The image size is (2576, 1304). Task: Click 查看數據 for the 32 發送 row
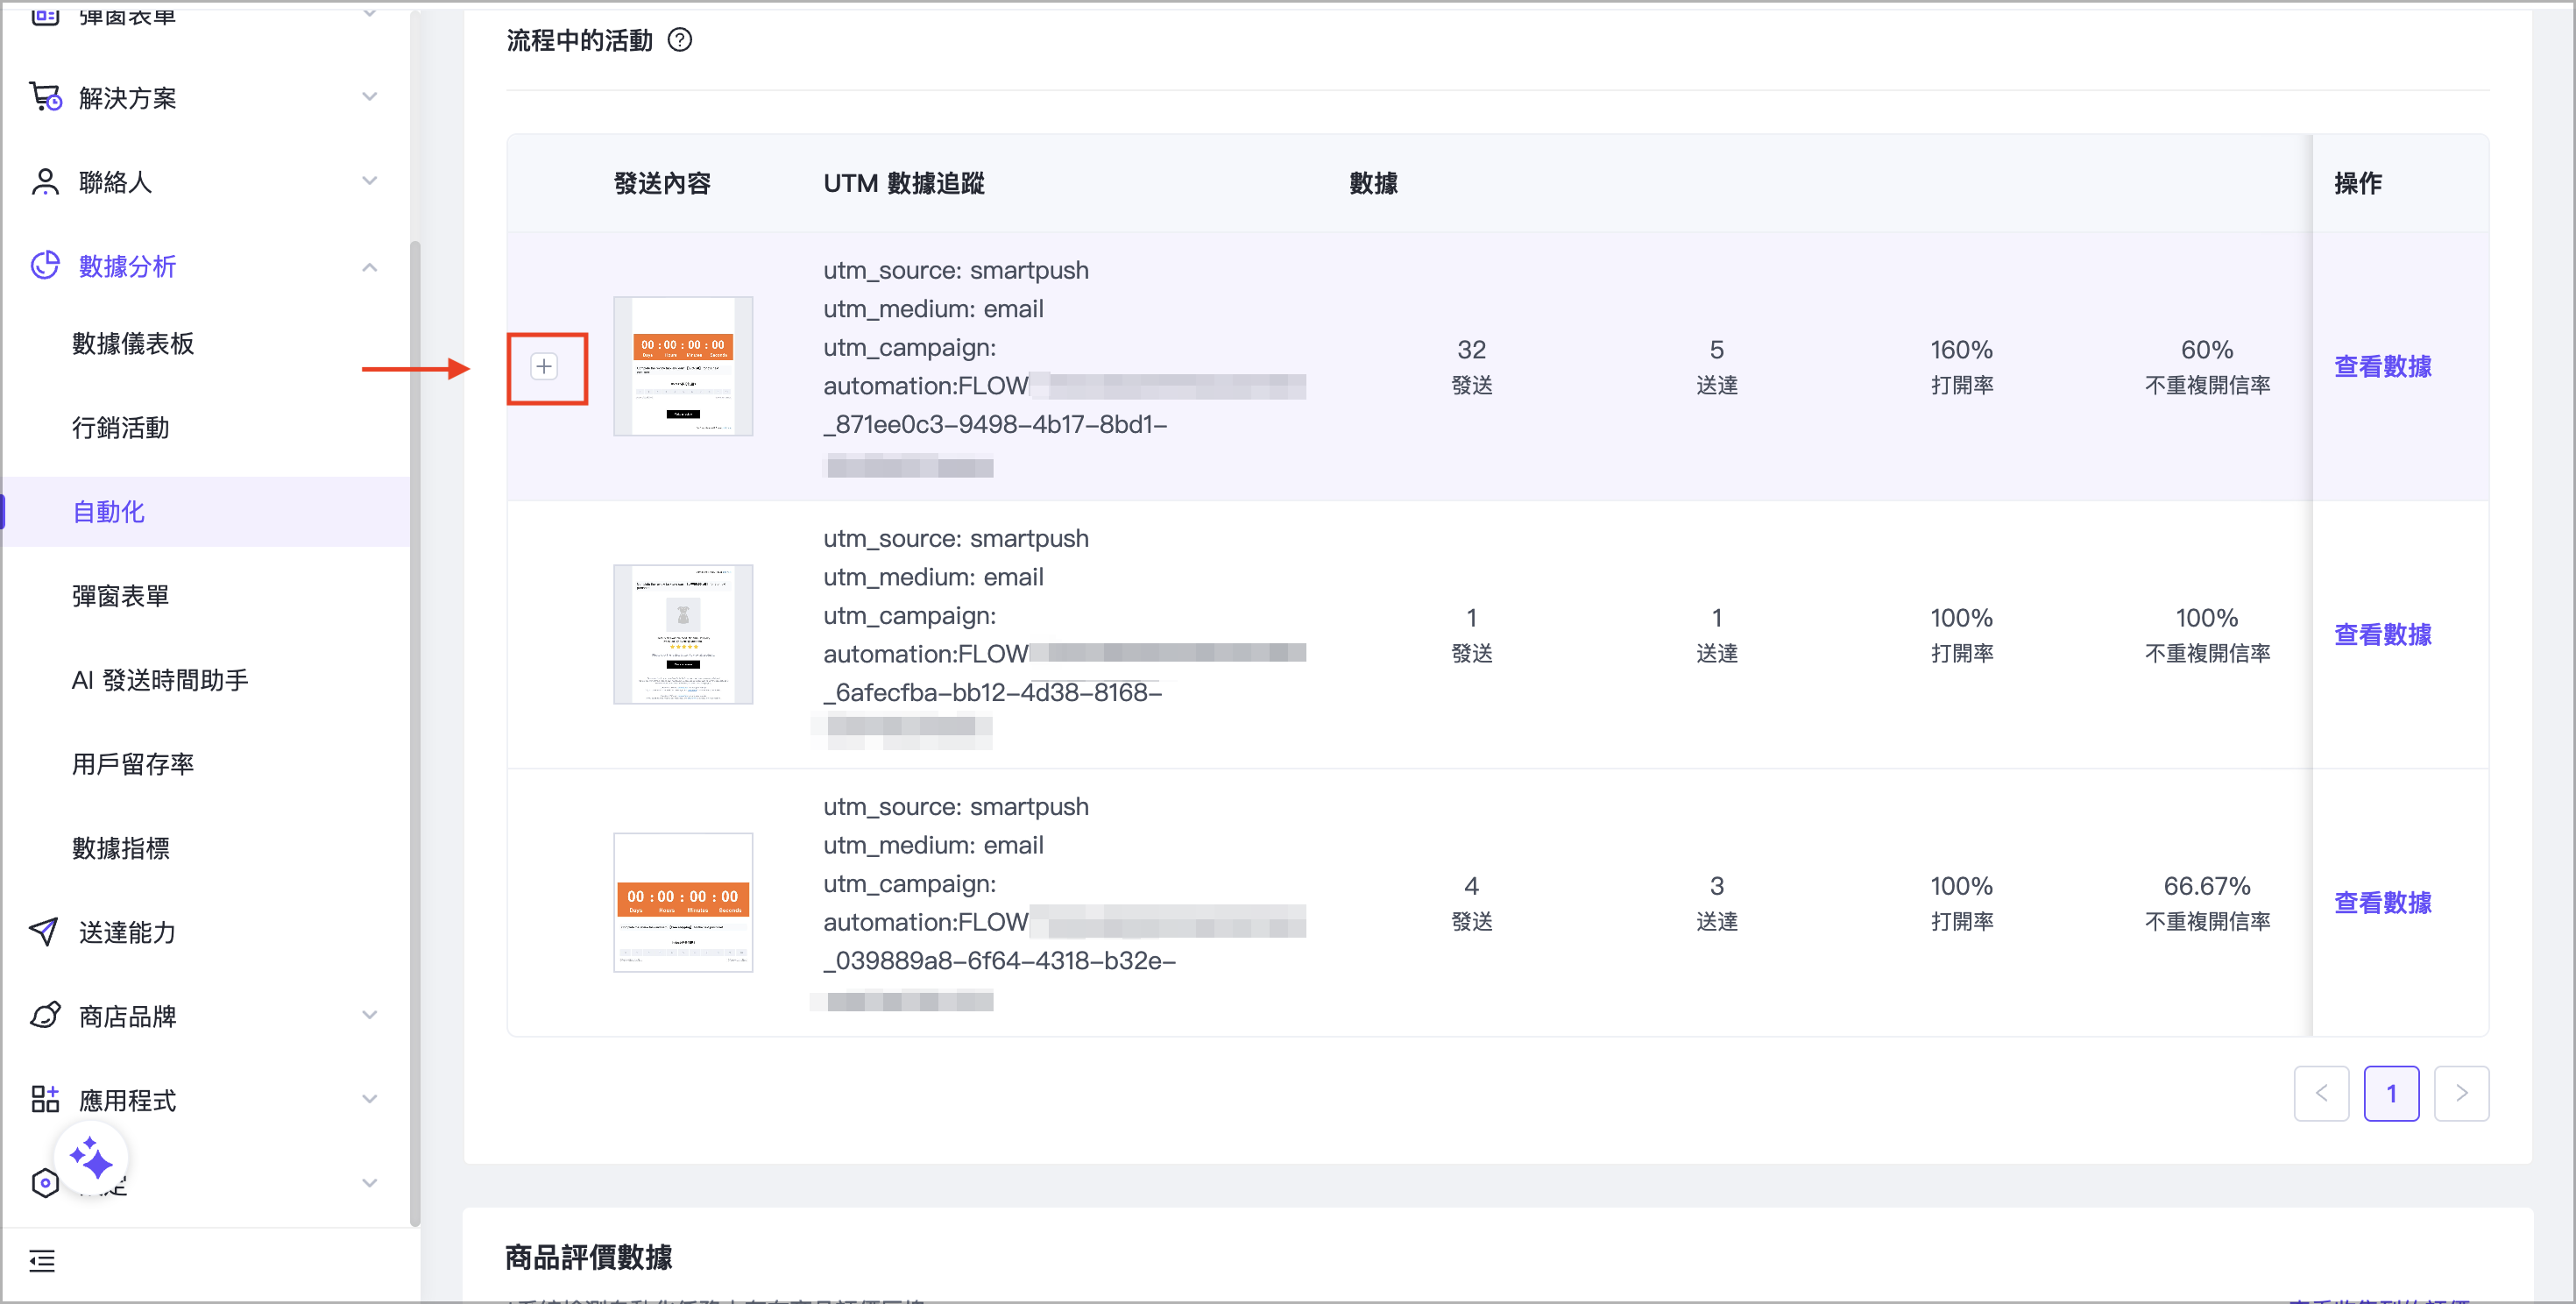2382,367
